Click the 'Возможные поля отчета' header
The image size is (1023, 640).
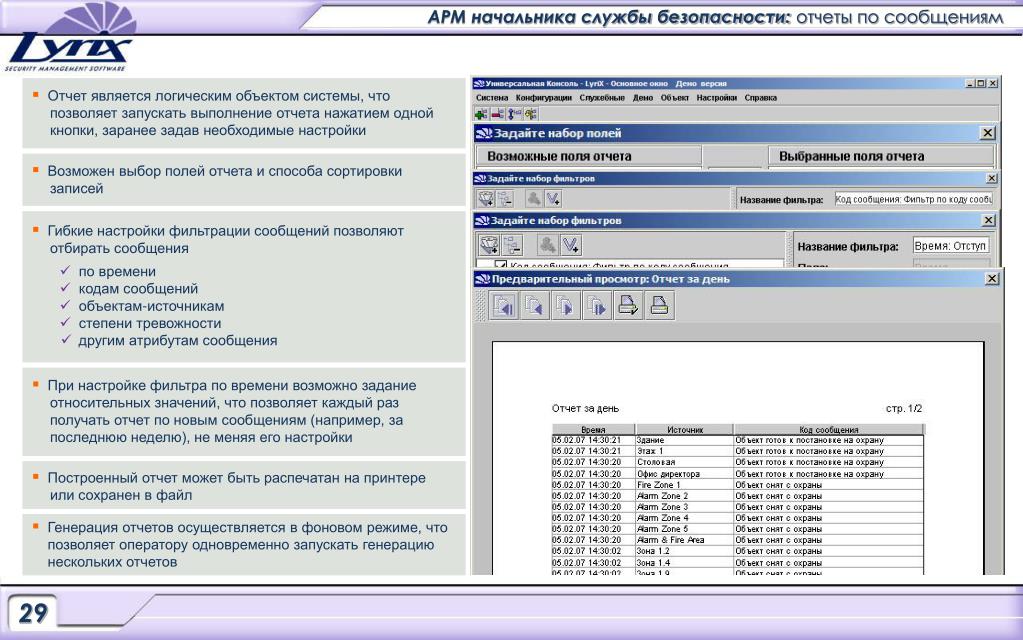(588, 157)
